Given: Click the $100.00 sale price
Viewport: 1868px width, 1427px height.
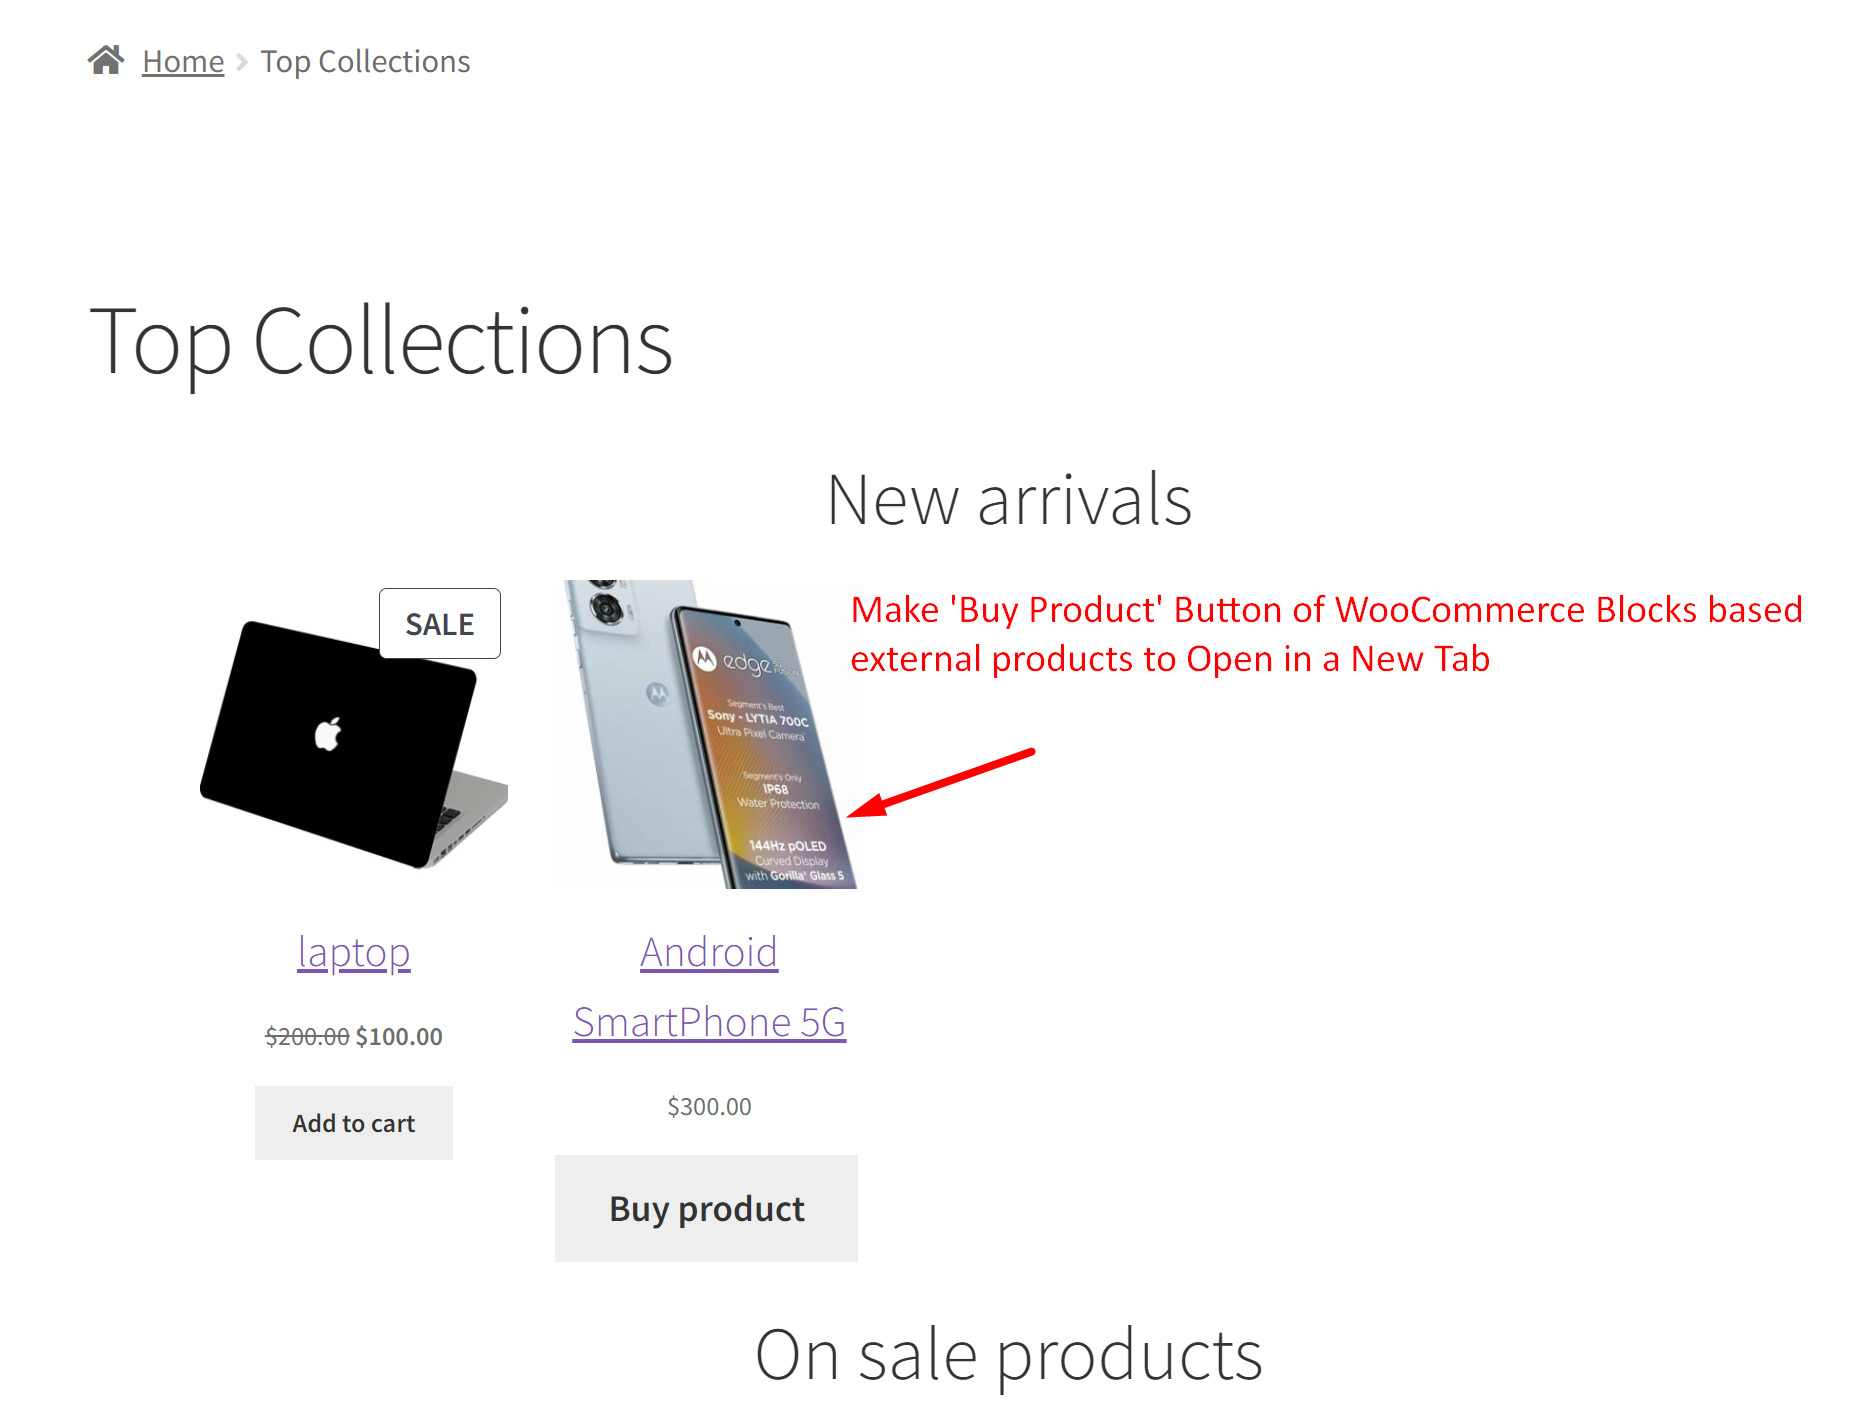Looking at the screenshot, I should click(x=399, y=1036).
